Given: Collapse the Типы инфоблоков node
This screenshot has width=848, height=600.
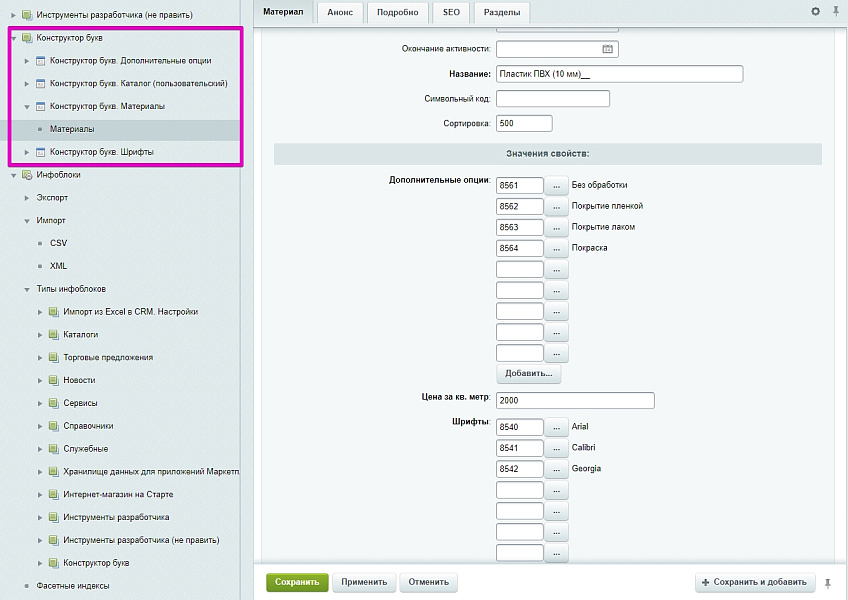Looking at the screenshot, I should click(x=27, y=289).
